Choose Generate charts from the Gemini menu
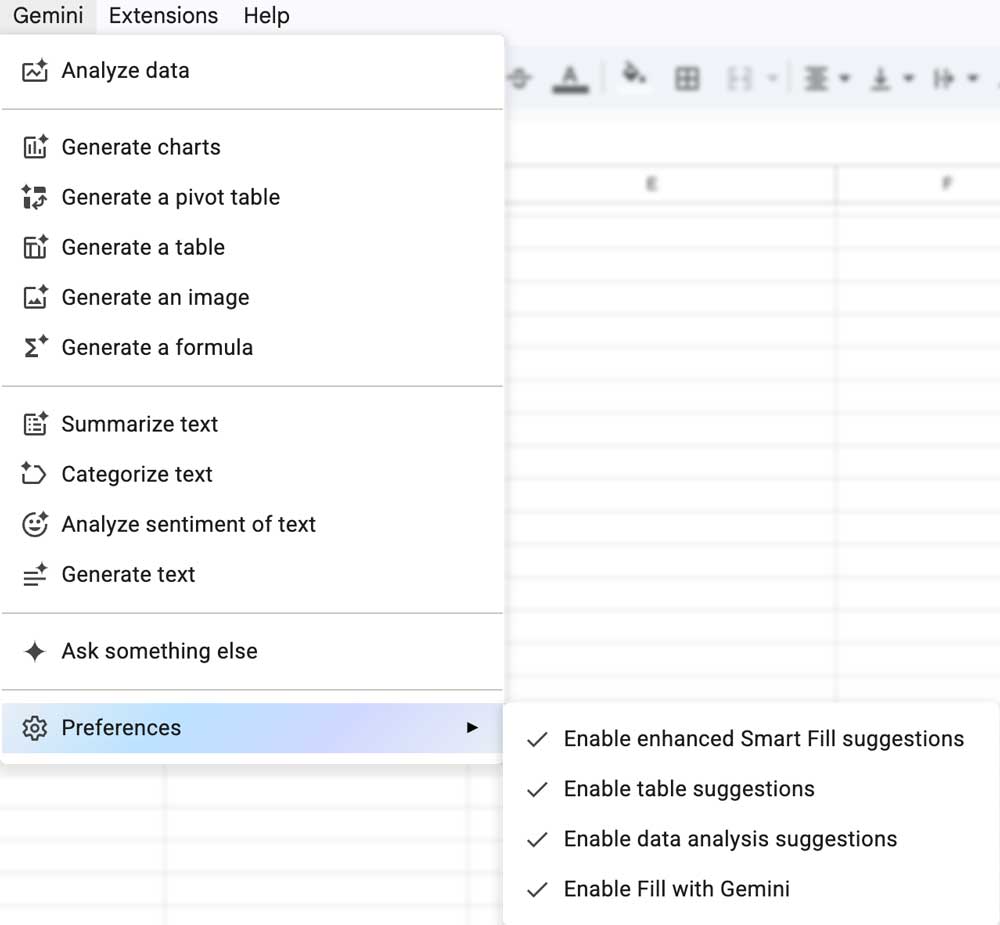This screenshot has width=1000, height=925. coord(253,147)
